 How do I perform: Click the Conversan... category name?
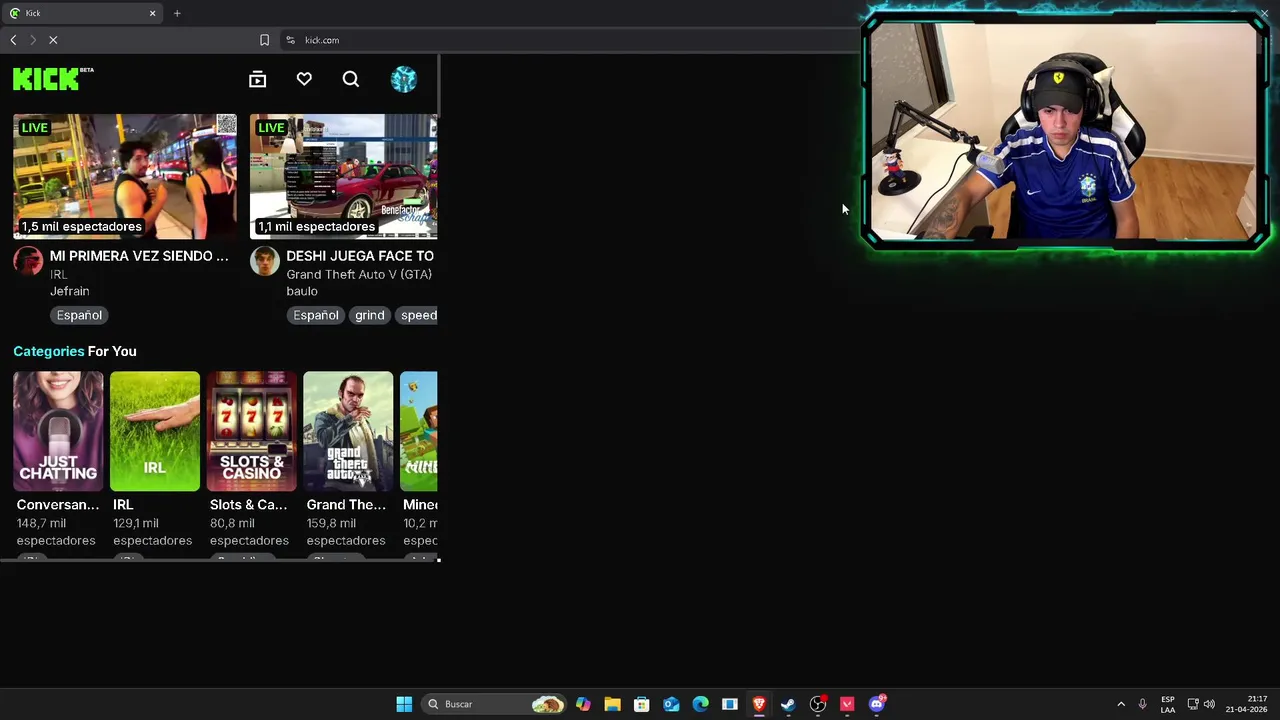(58, 505)
